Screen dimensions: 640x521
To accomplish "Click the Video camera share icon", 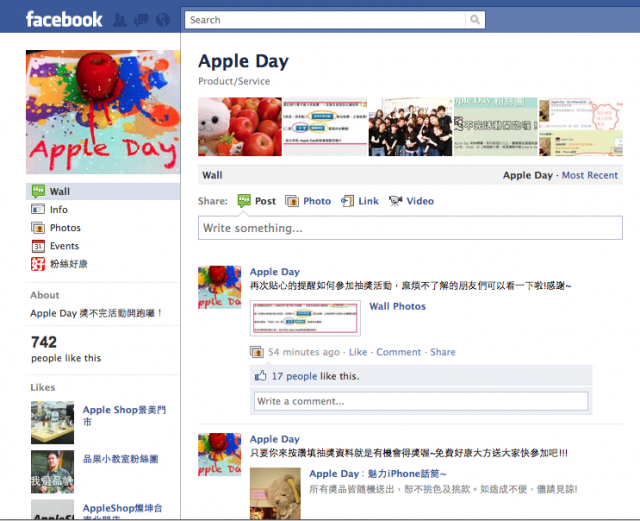I will tap(395, 201).
